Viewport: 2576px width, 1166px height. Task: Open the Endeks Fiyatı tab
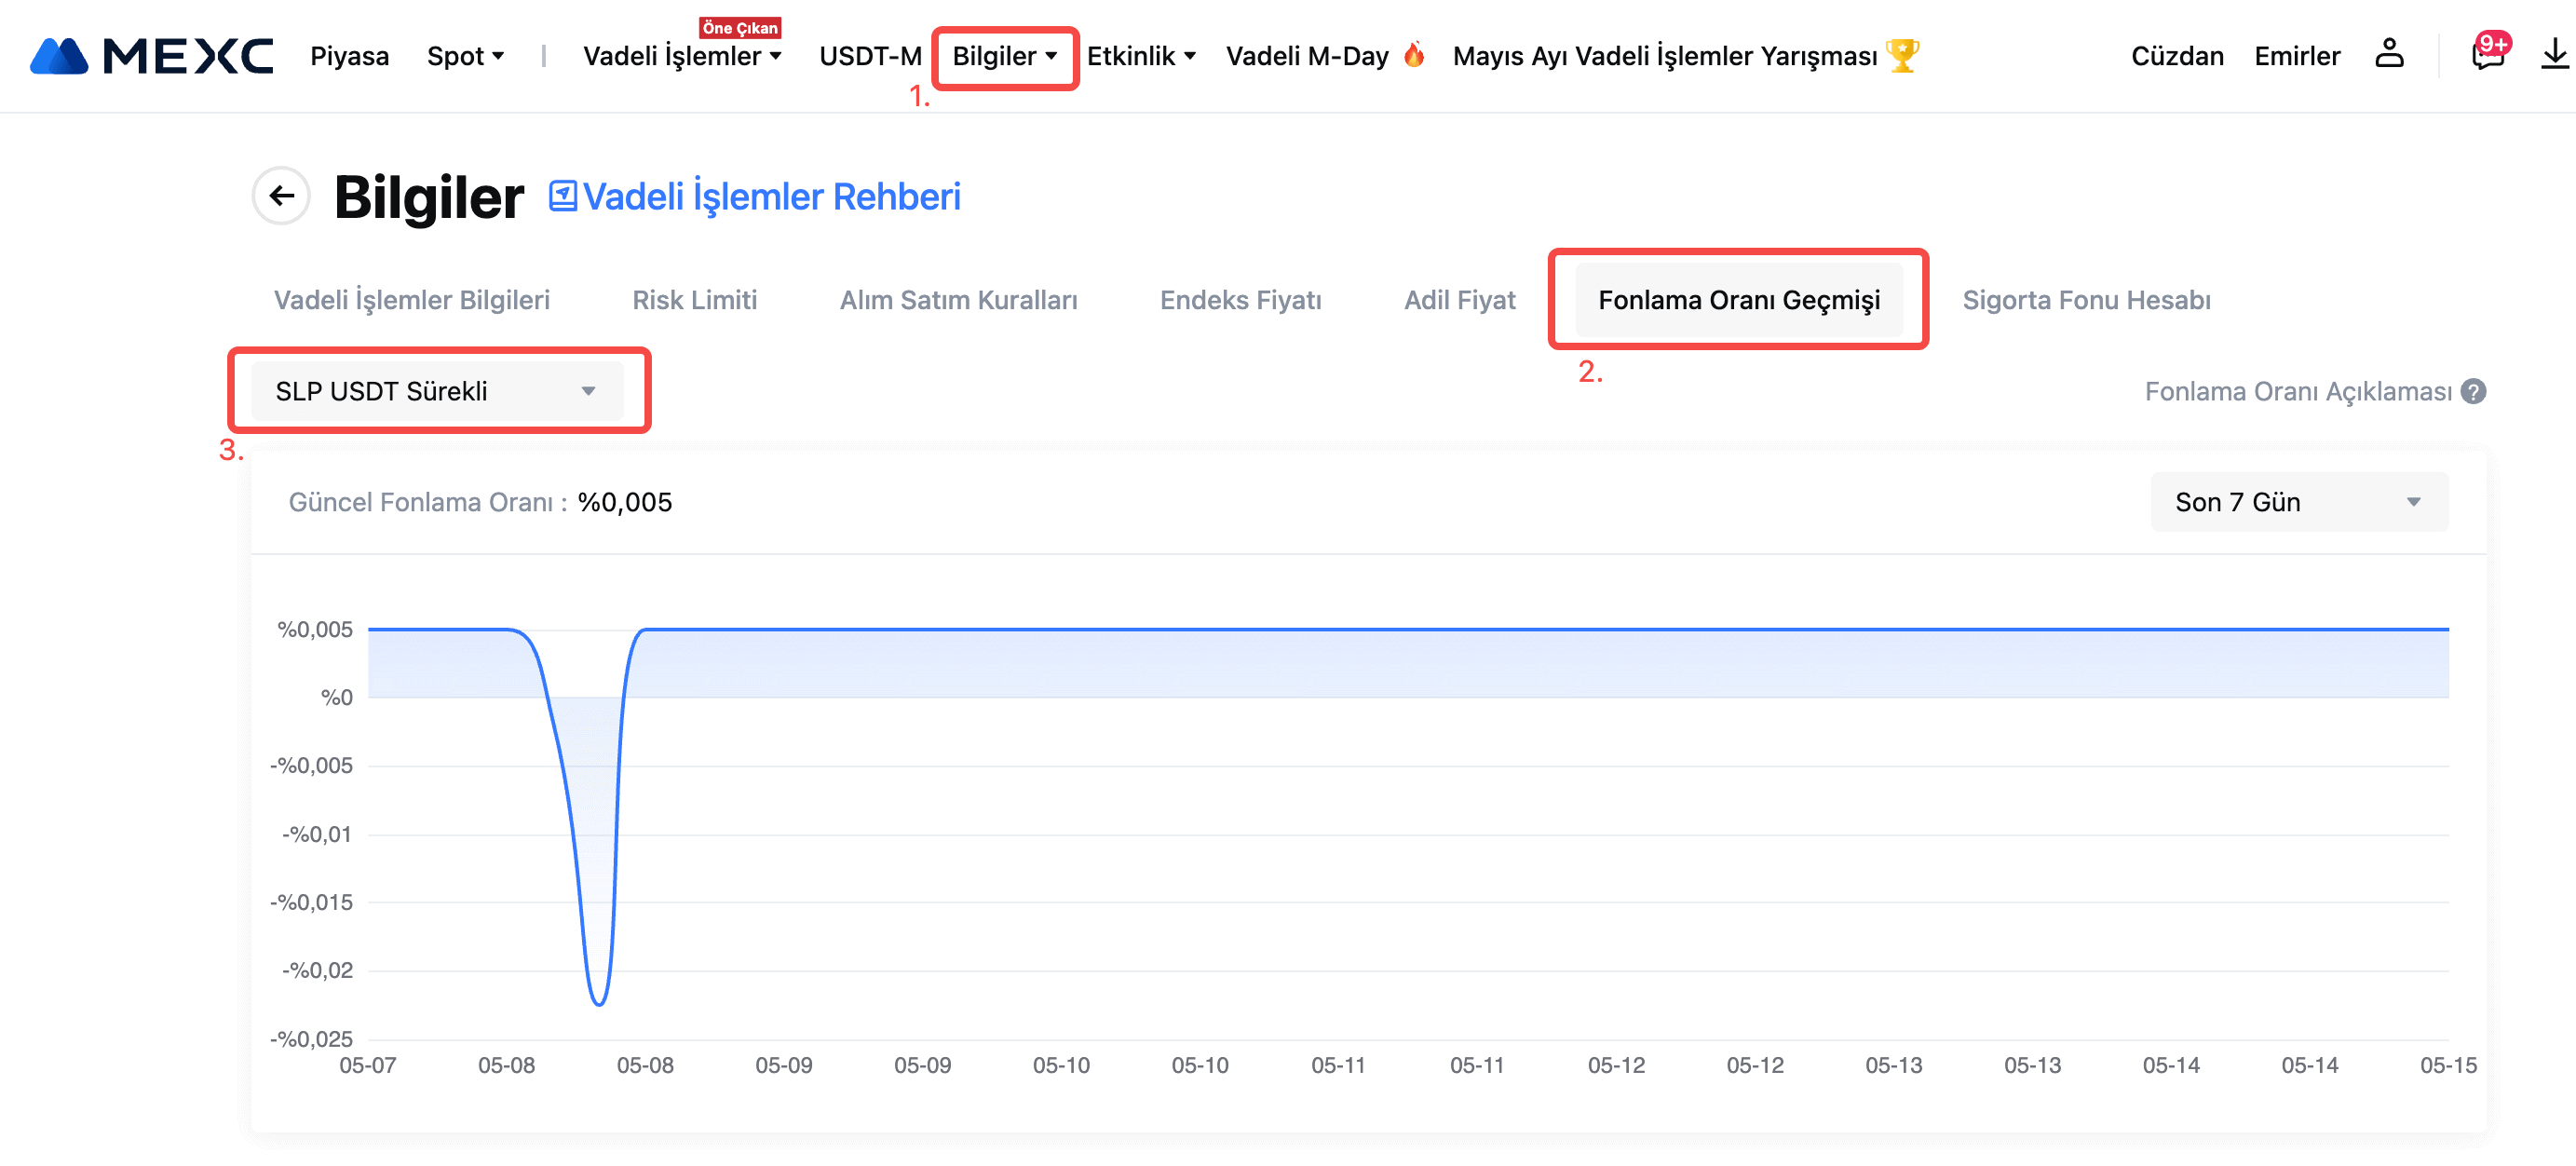pyautogui.click(x=1240, y=300)
